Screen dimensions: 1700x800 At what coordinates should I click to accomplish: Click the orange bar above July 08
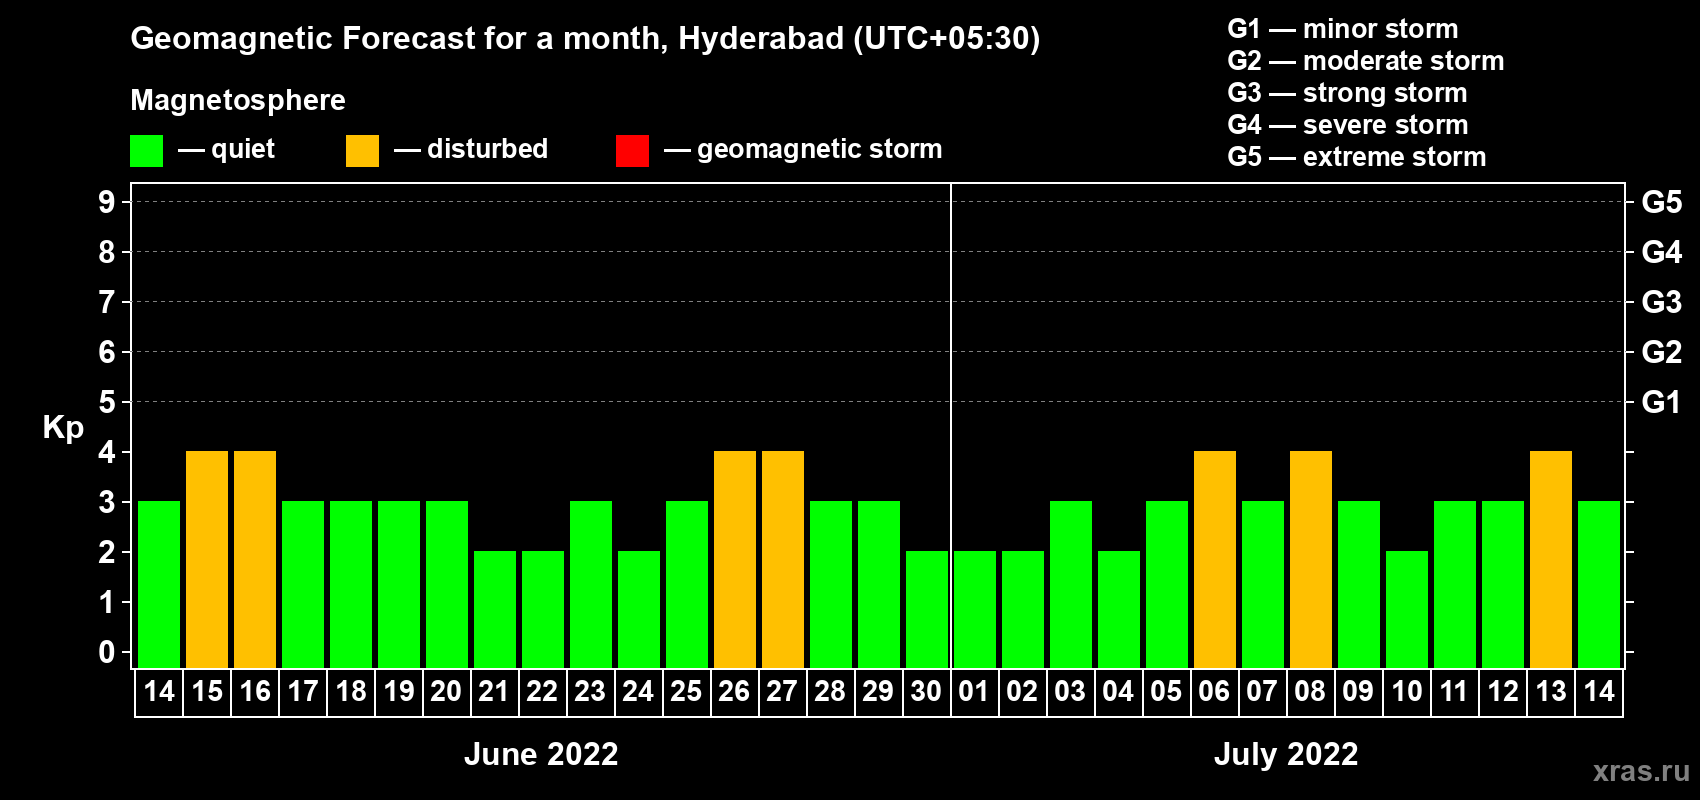[1311, 559]
